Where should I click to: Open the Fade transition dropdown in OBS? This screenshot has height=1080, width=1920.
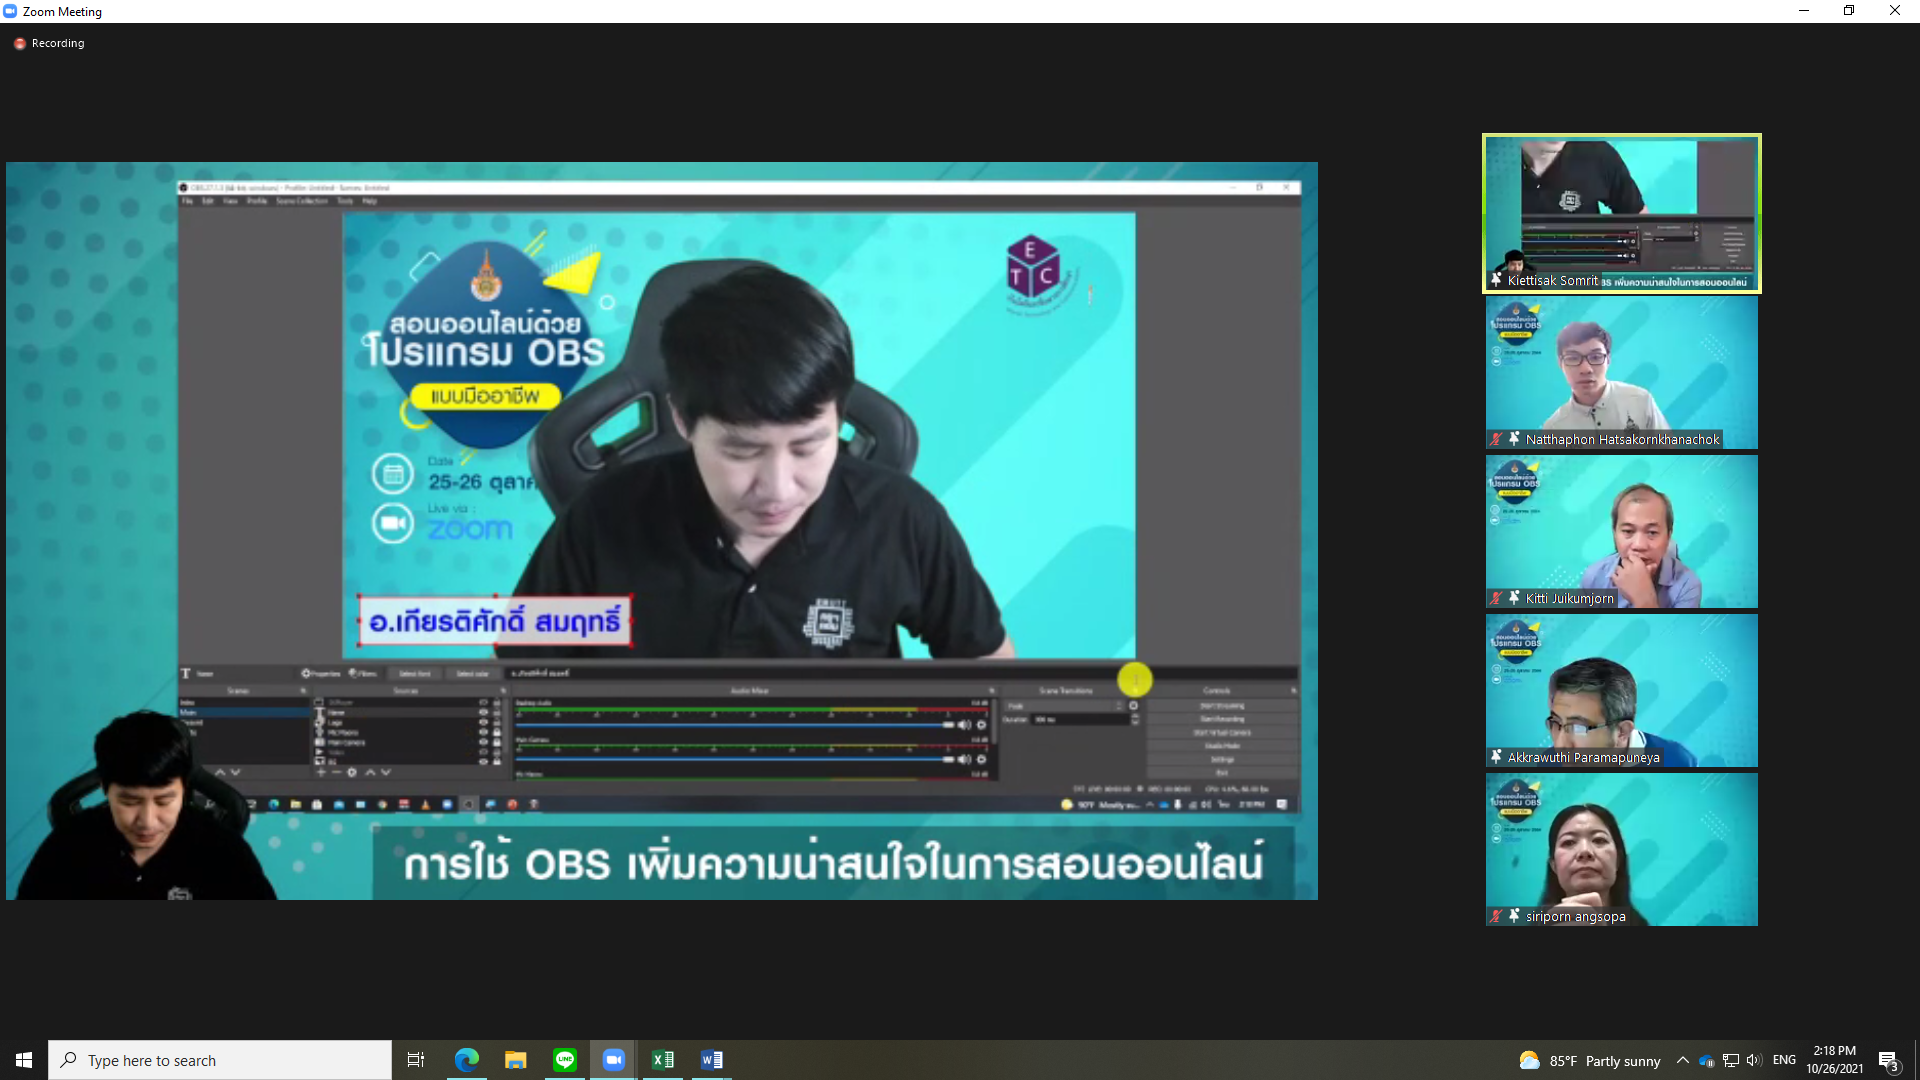click(1065, 706)
